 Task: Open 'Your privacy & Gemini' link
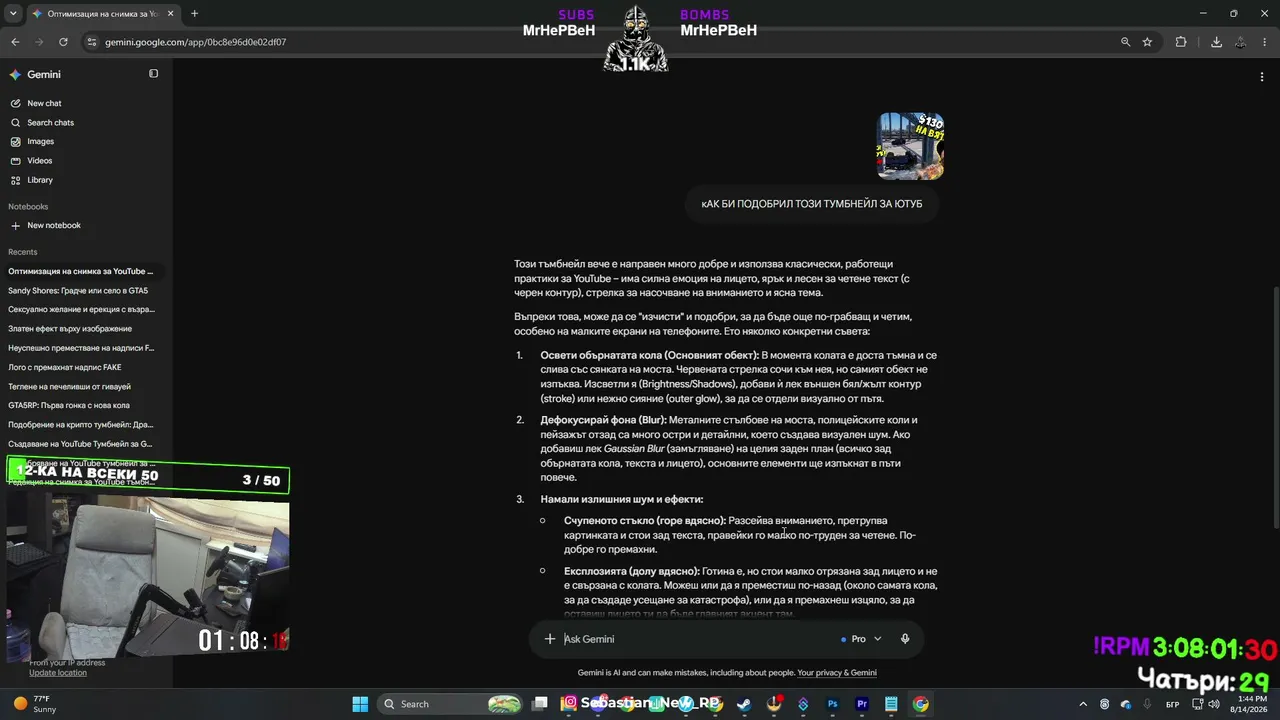pos(837,673)
